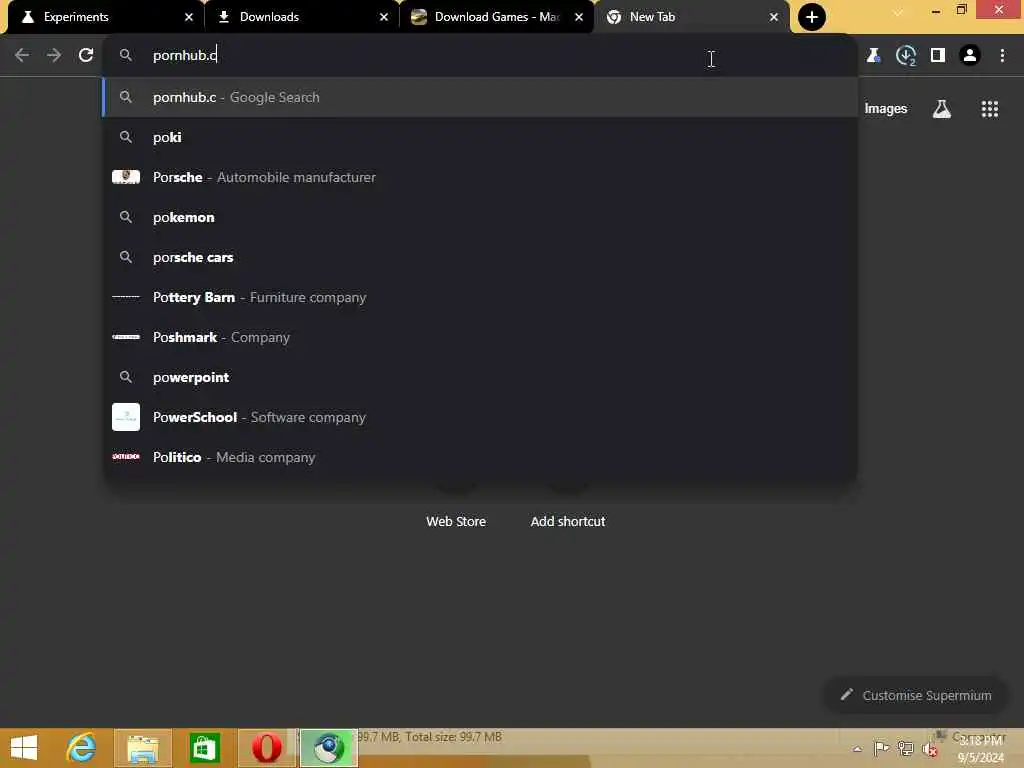The image size is (1024, 768).
Task: Open the network tray icon
Action: click(905, 748)
